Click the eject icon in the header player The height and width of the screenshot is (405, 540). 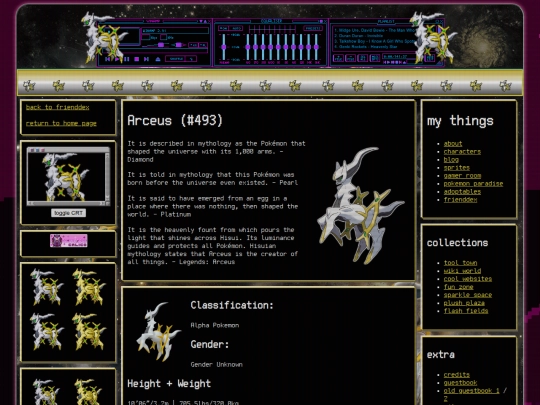click(158, 59)
